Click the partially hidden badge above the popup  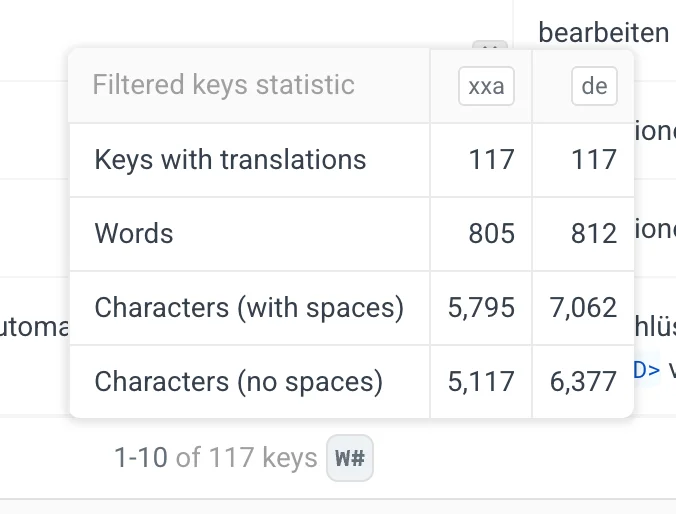click(x=489, y=46)
